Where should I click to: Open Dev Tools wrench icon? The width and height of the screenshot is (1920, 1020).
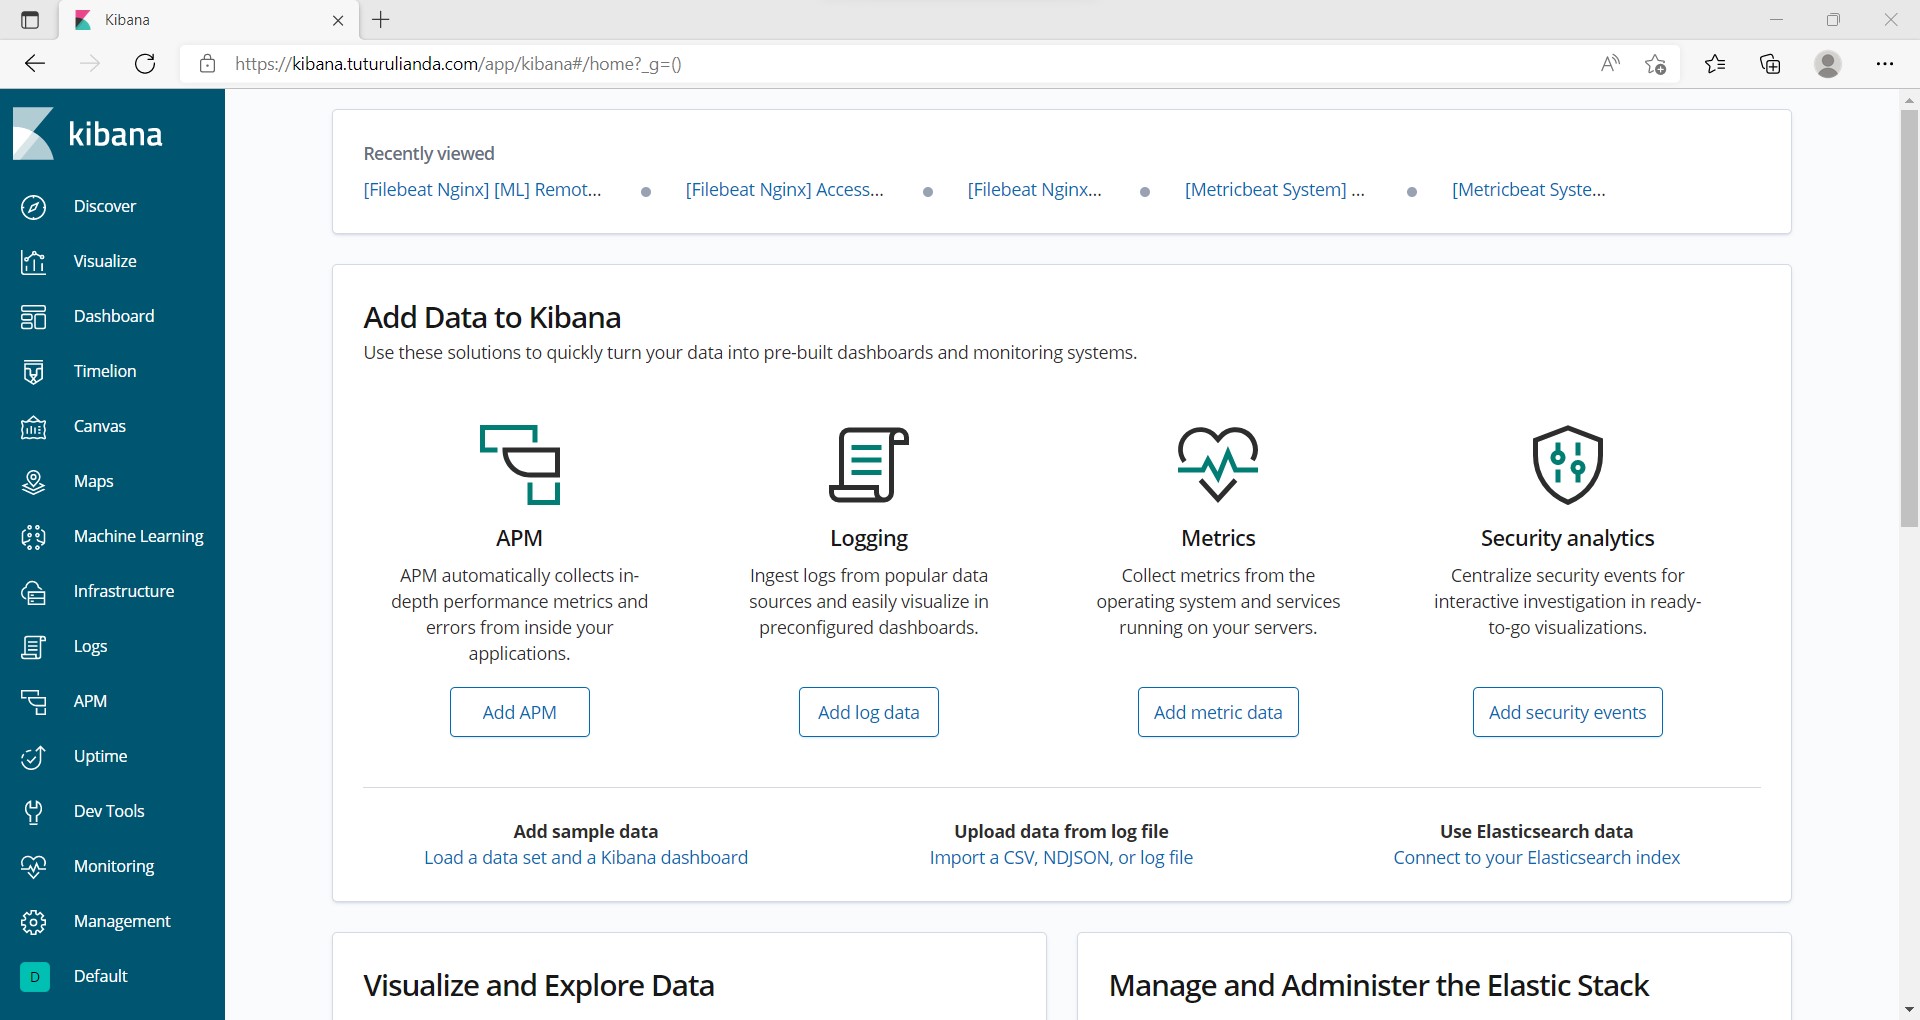[x=33, y=812]
